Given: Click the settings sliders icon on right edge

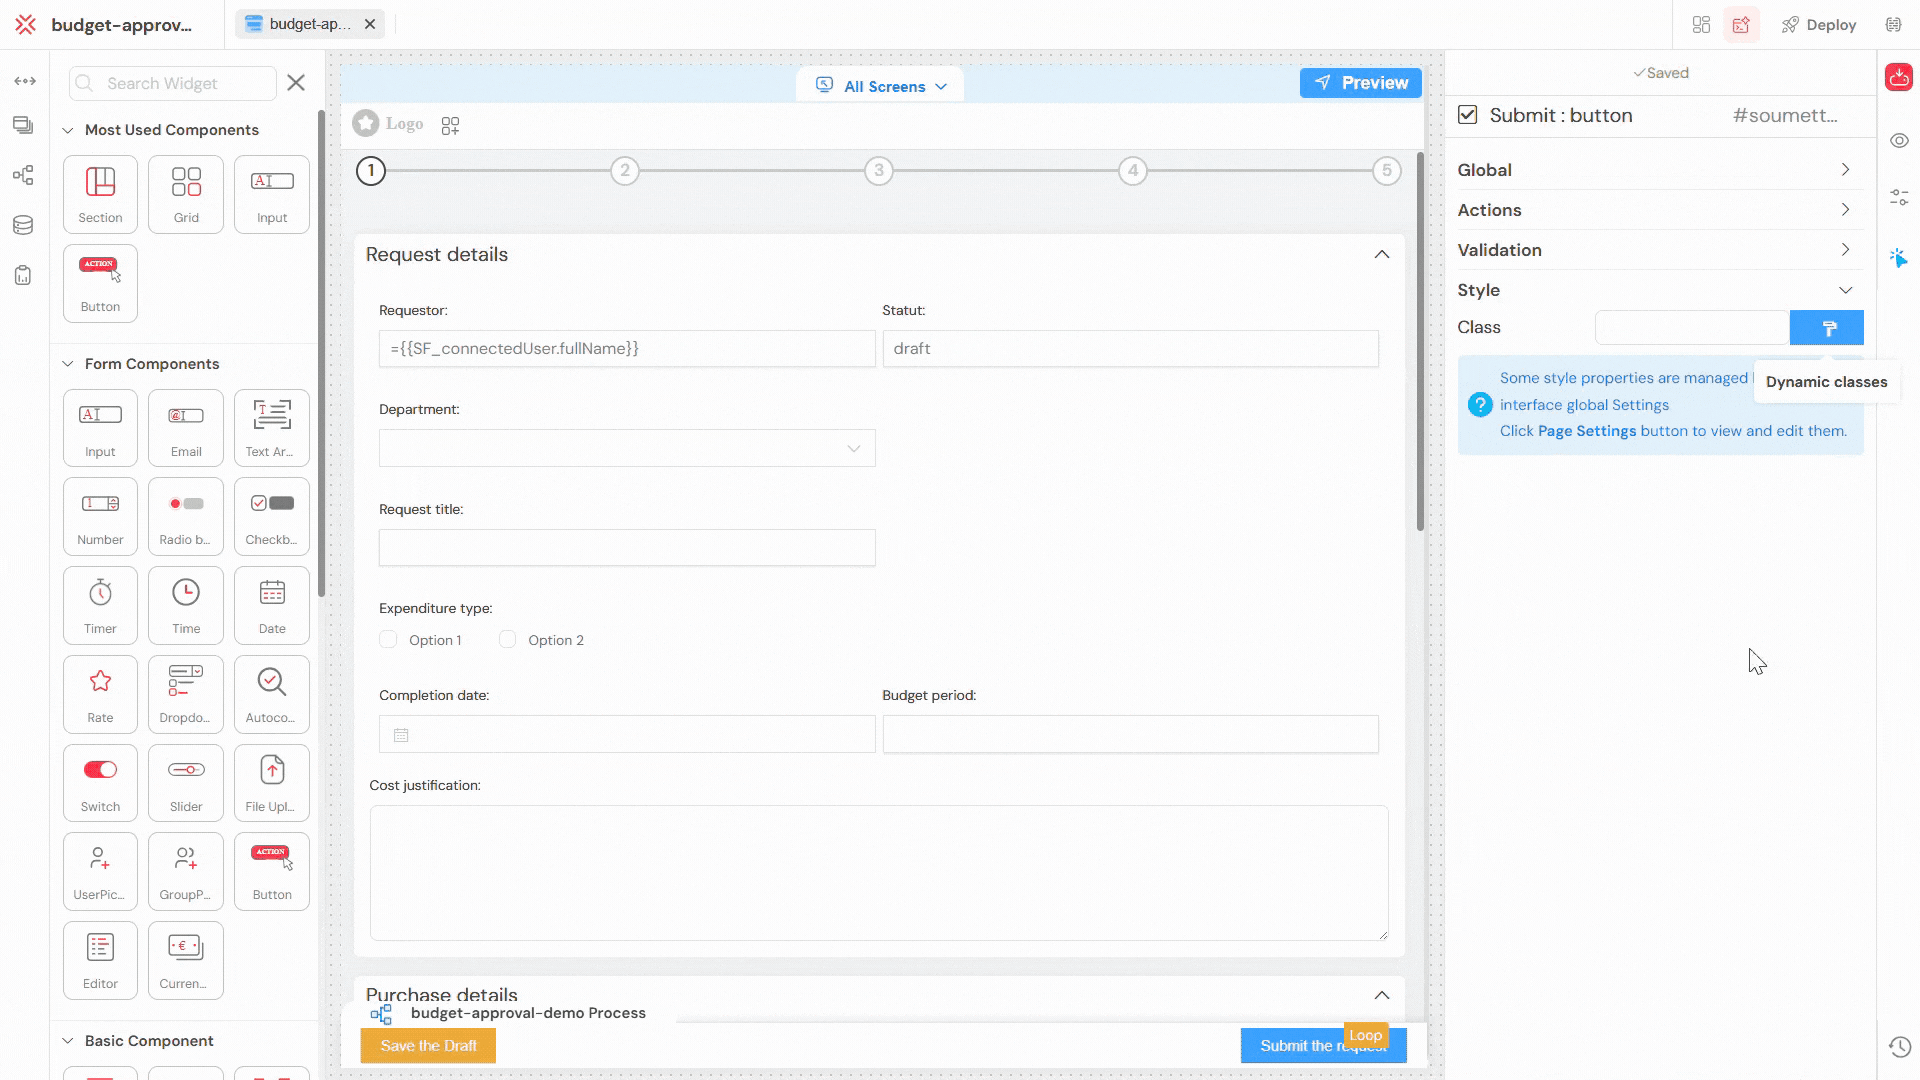Looking at the screenshot, I should 1901,197.
